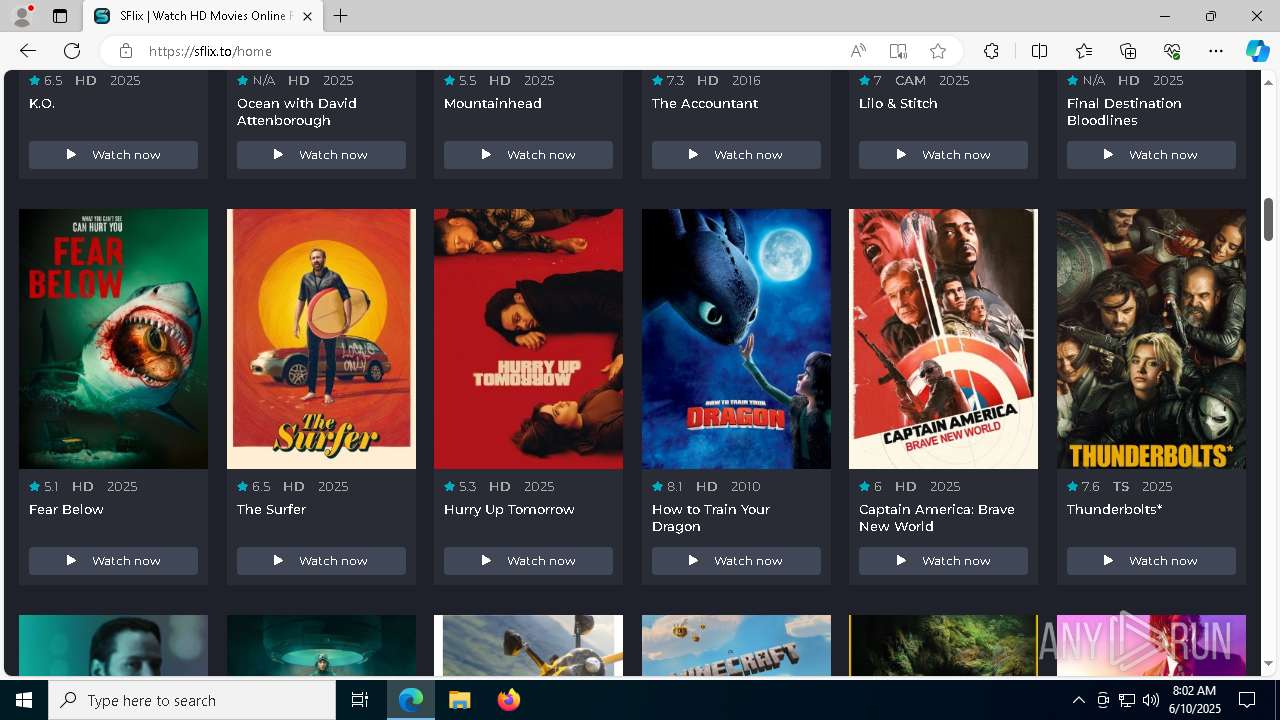
Task: Open the Hurry Up Tomorrow poster
Action: point(528,338)
